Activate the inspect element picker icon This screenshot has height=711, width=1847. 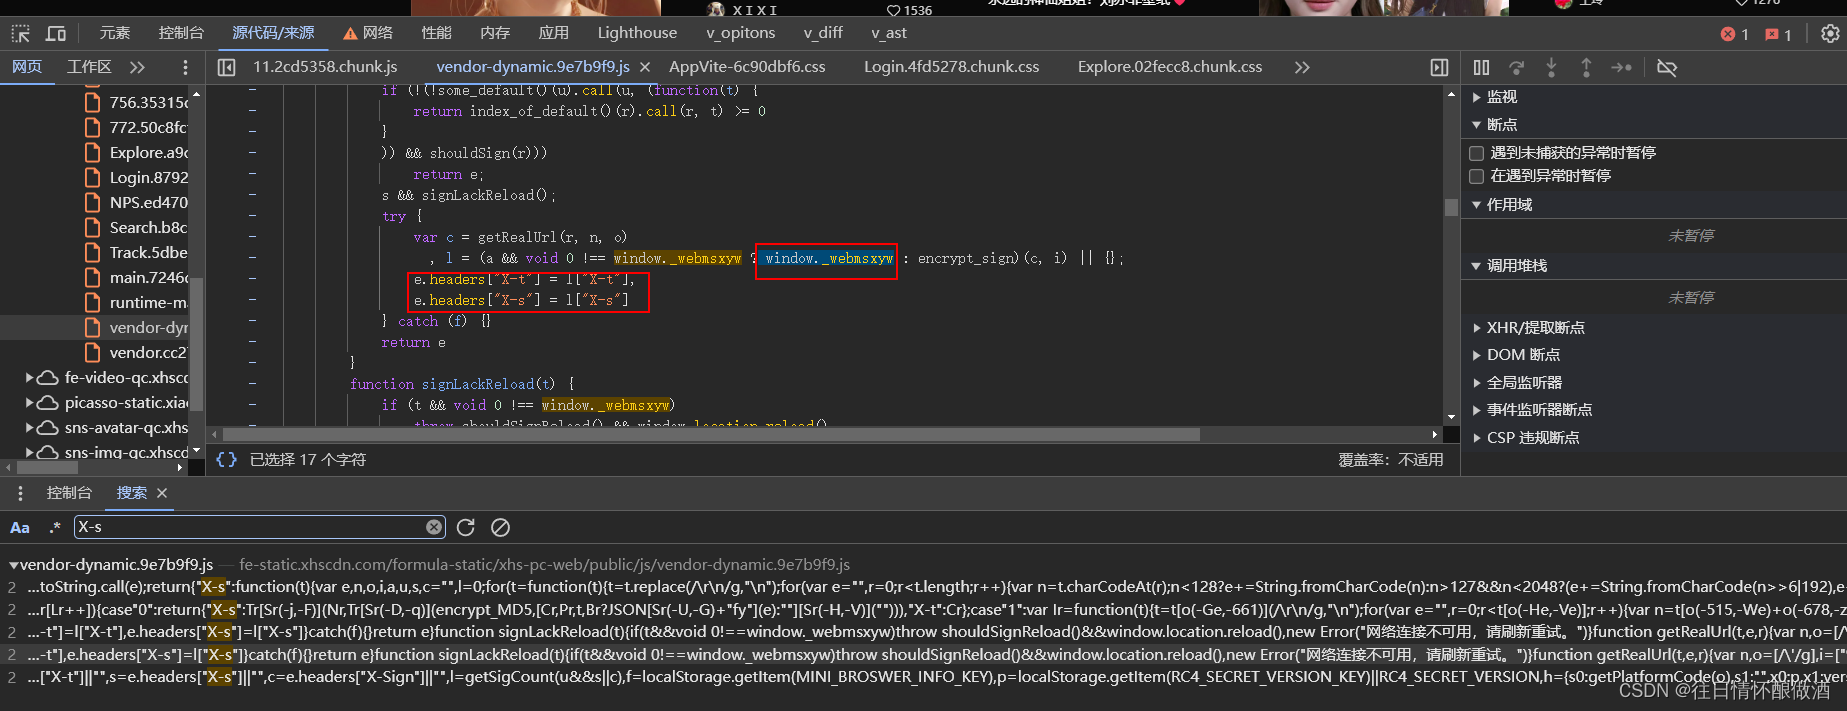point(20,33)
